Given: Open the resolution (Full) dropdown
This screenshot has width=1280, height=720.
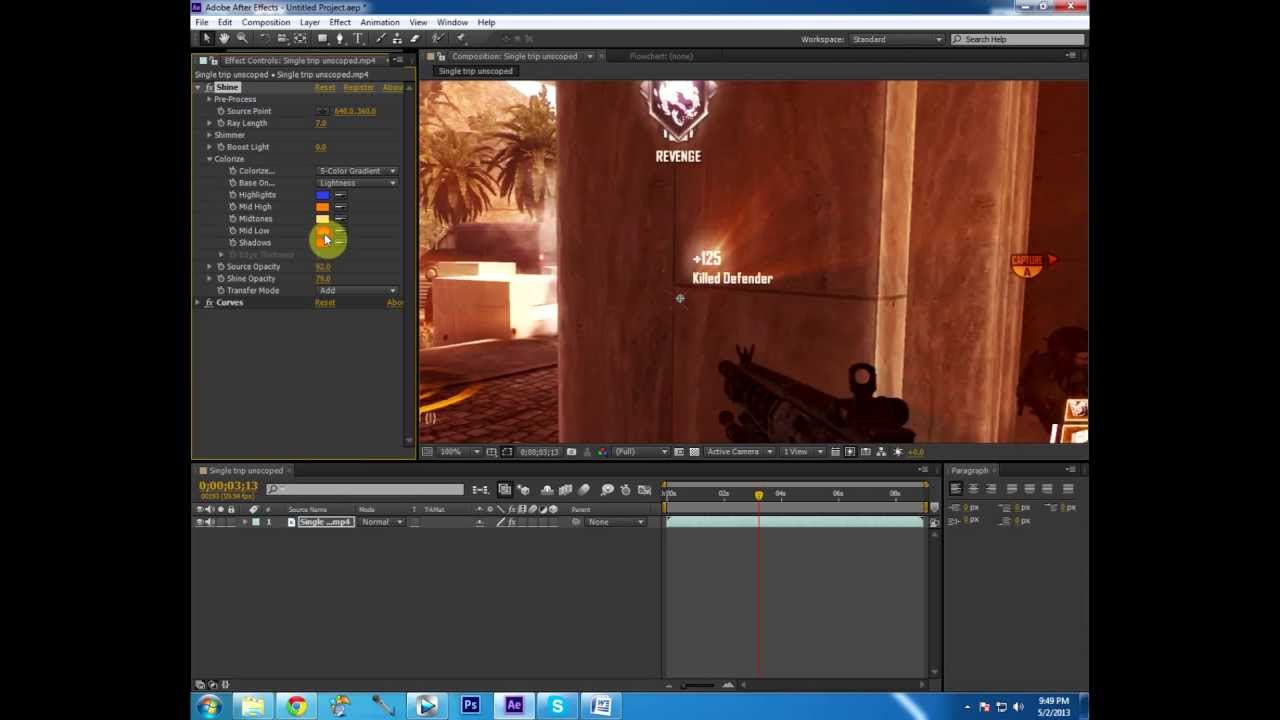Looking at the screenshot, I should [x=641, y=452].
